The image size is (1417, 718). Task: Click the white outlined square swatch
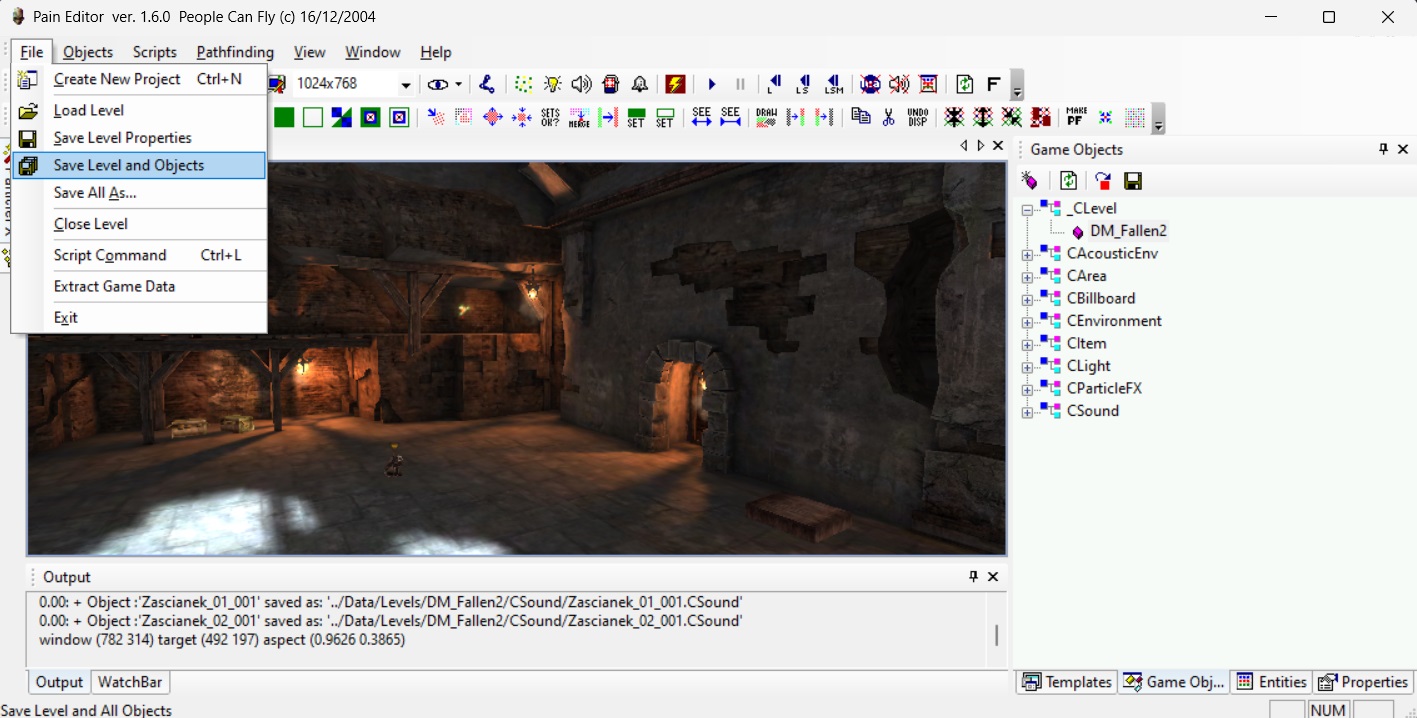pos(313,117)
